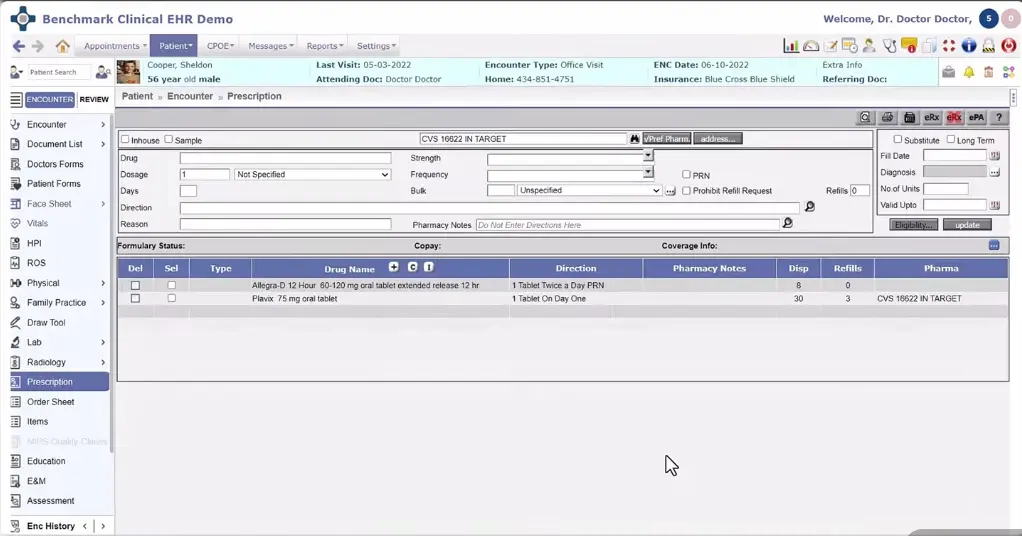Viewport: 1022px width, 536px height.
Task: Switch to the REVIEW tab
Action: pyautogui.click(x=94, y=100)
